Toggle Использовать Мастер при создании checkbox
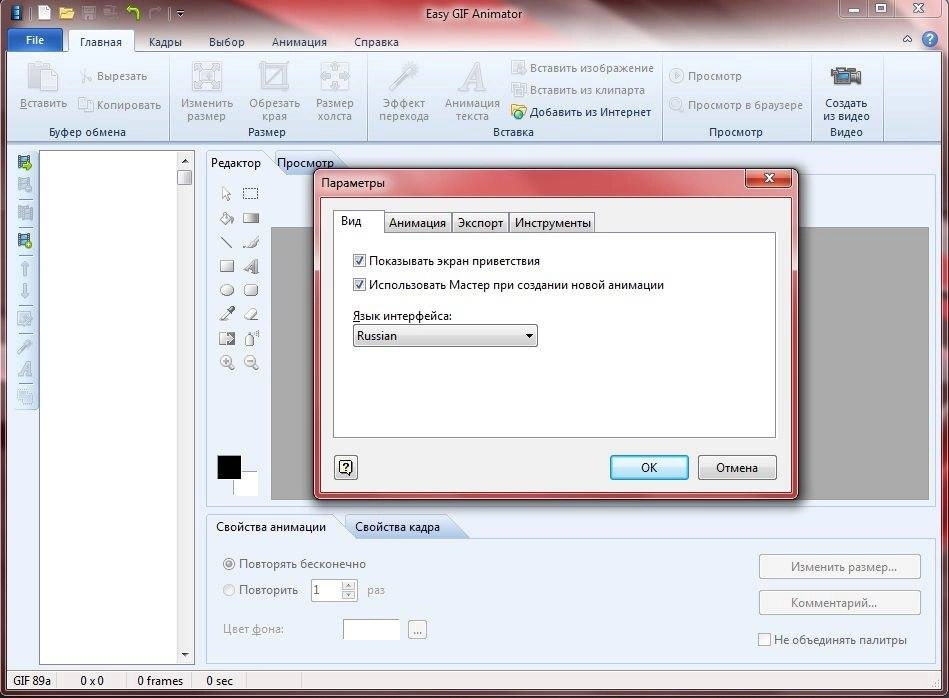949x698 pixels. [x=359, y=285]
